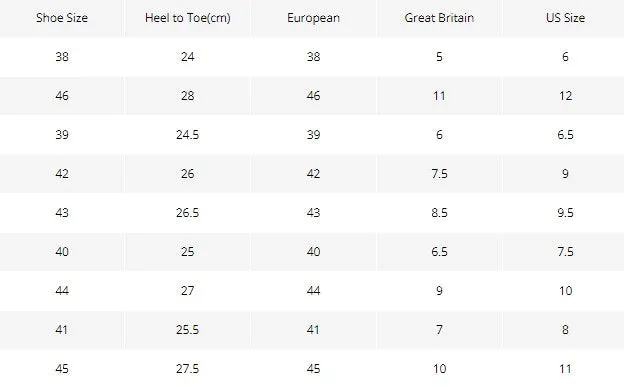Click US size 12 cell
Viewport: 624px width, 387px height.
pos(565,96)
